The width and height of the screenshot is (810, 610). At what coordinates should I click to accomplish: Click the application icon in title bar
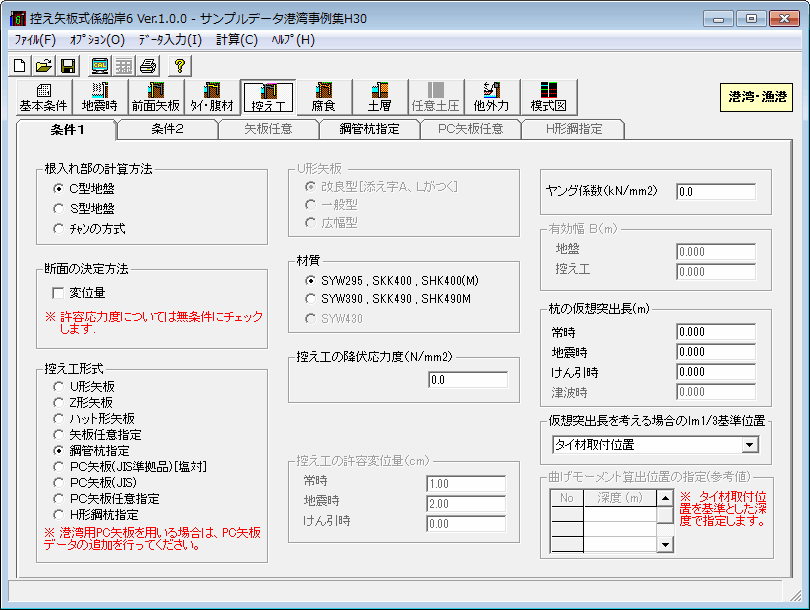pyautogui.click(x=18, y=19)
